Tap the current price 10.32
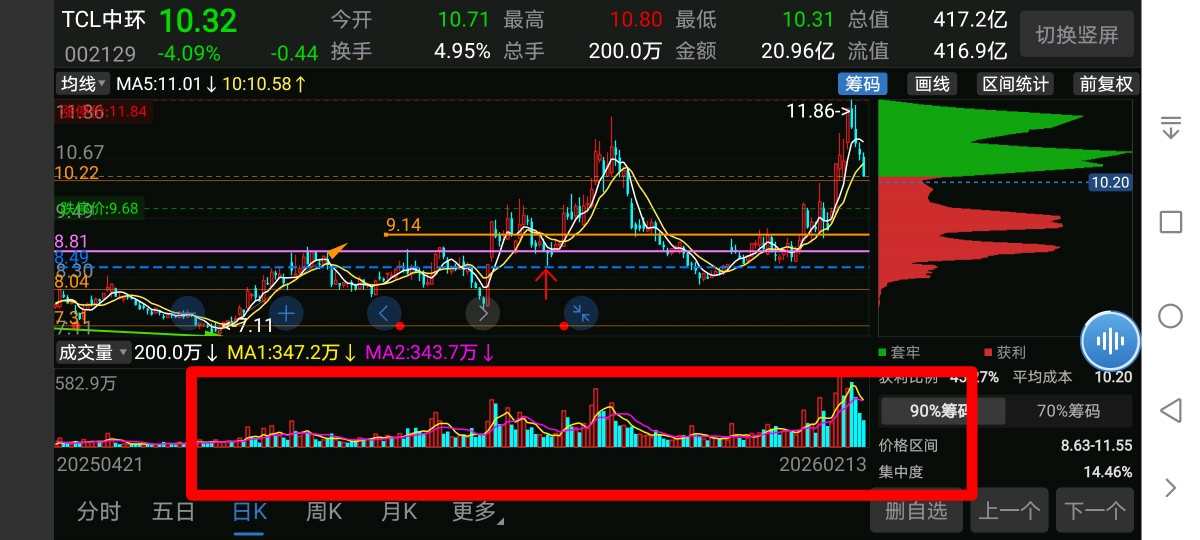 (x=198, y=20)
